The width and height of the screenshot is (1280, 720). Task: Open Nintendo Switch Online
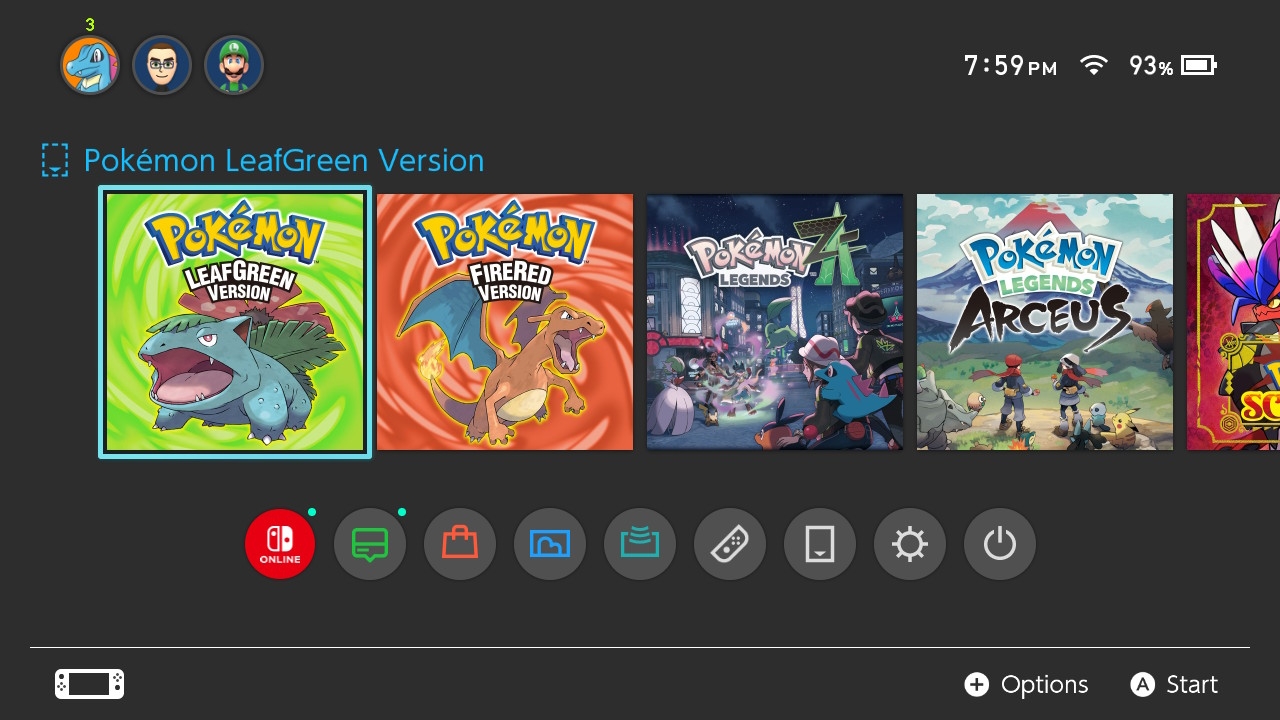[x=280, y=545]
